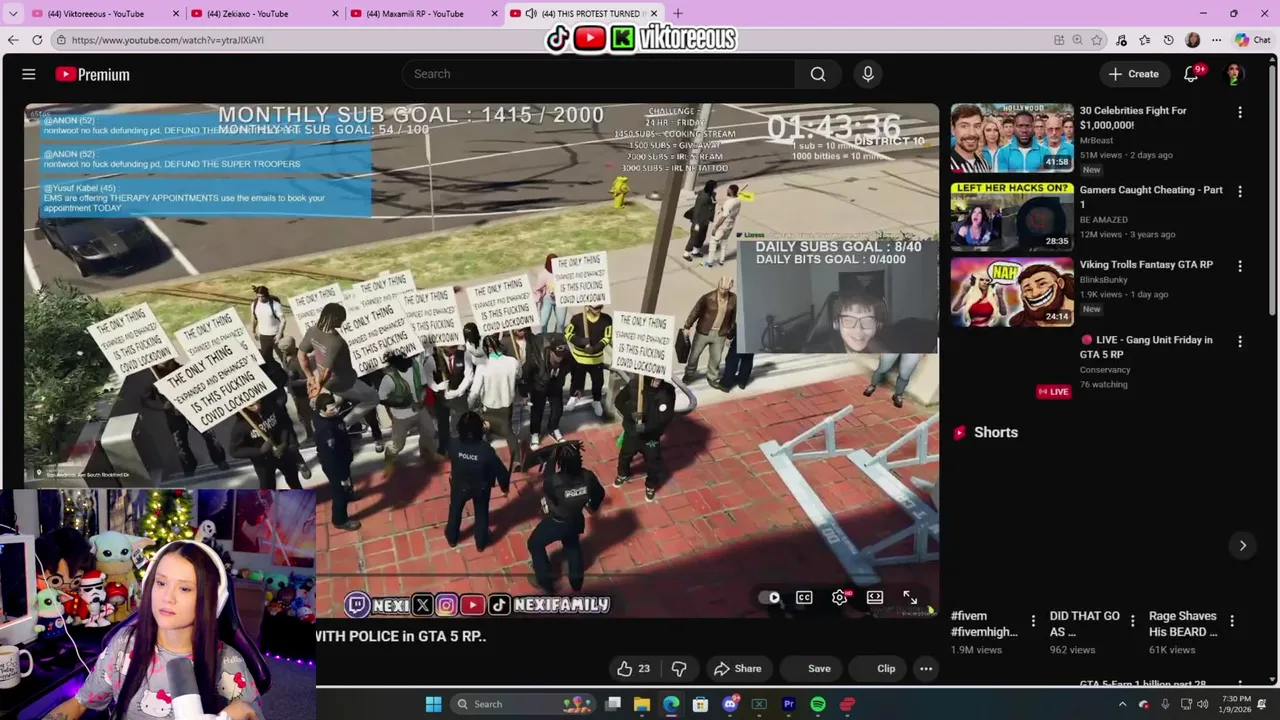
Task: Open YouTube notifications bell
Action: tap(1191, 74)
